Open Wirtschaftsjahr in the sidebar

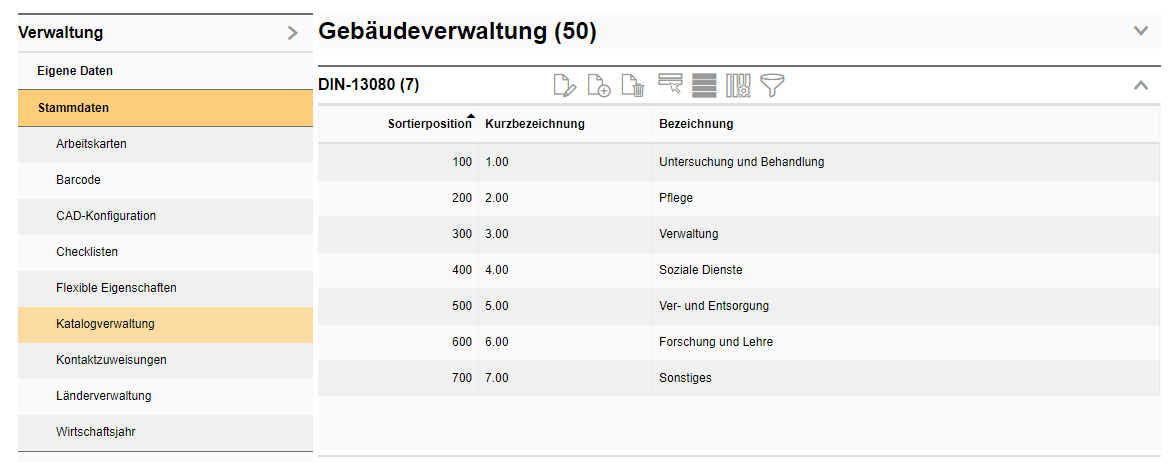click(x=96, y=432)
